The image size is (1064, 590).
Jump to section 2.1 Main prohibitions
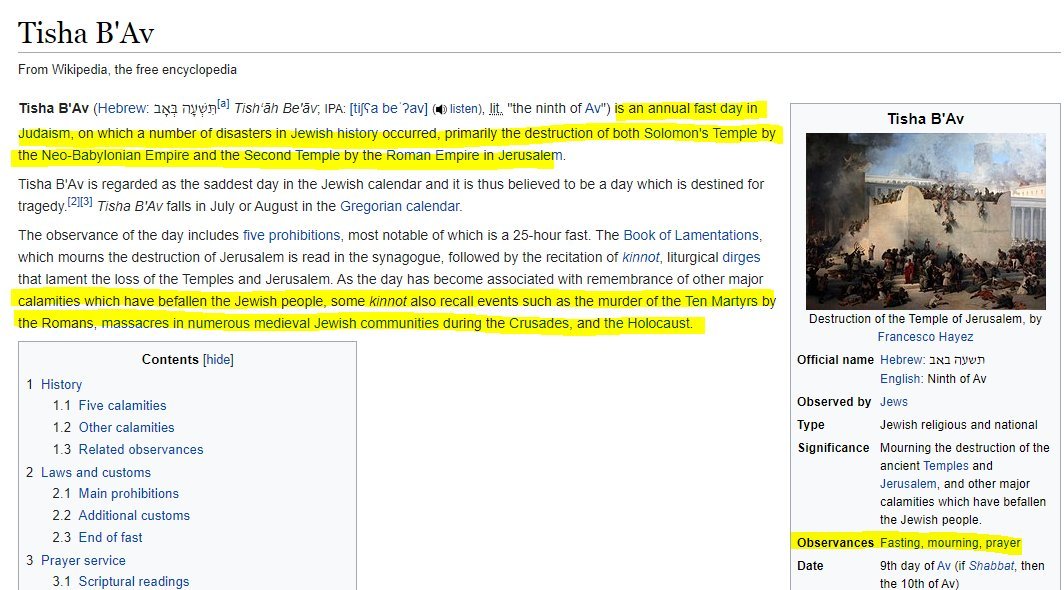click(x=129, y=494)
